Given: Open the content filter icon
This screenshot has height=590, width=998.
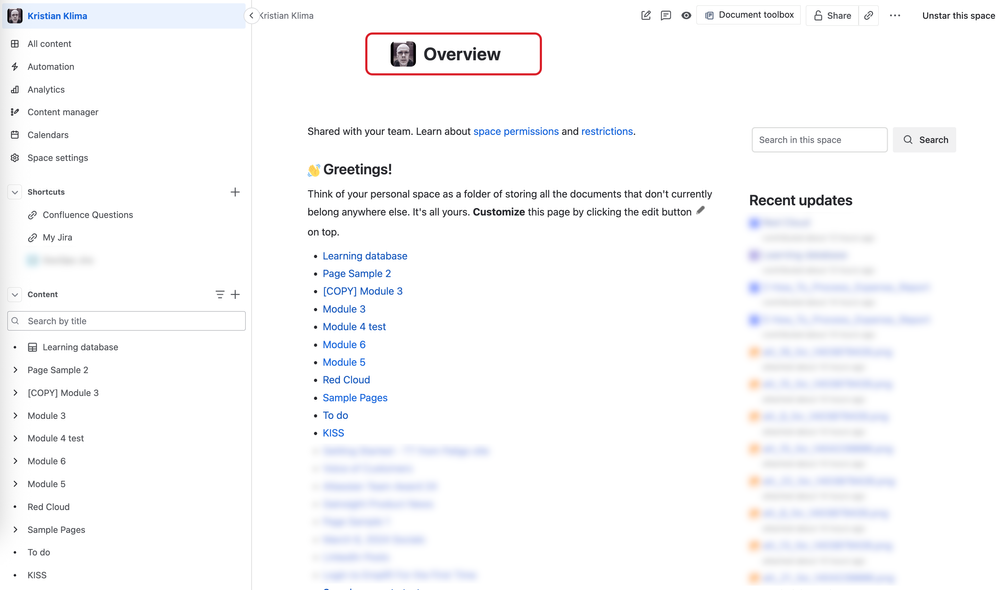Looking at the screenshot, I should tap(220, 295).
